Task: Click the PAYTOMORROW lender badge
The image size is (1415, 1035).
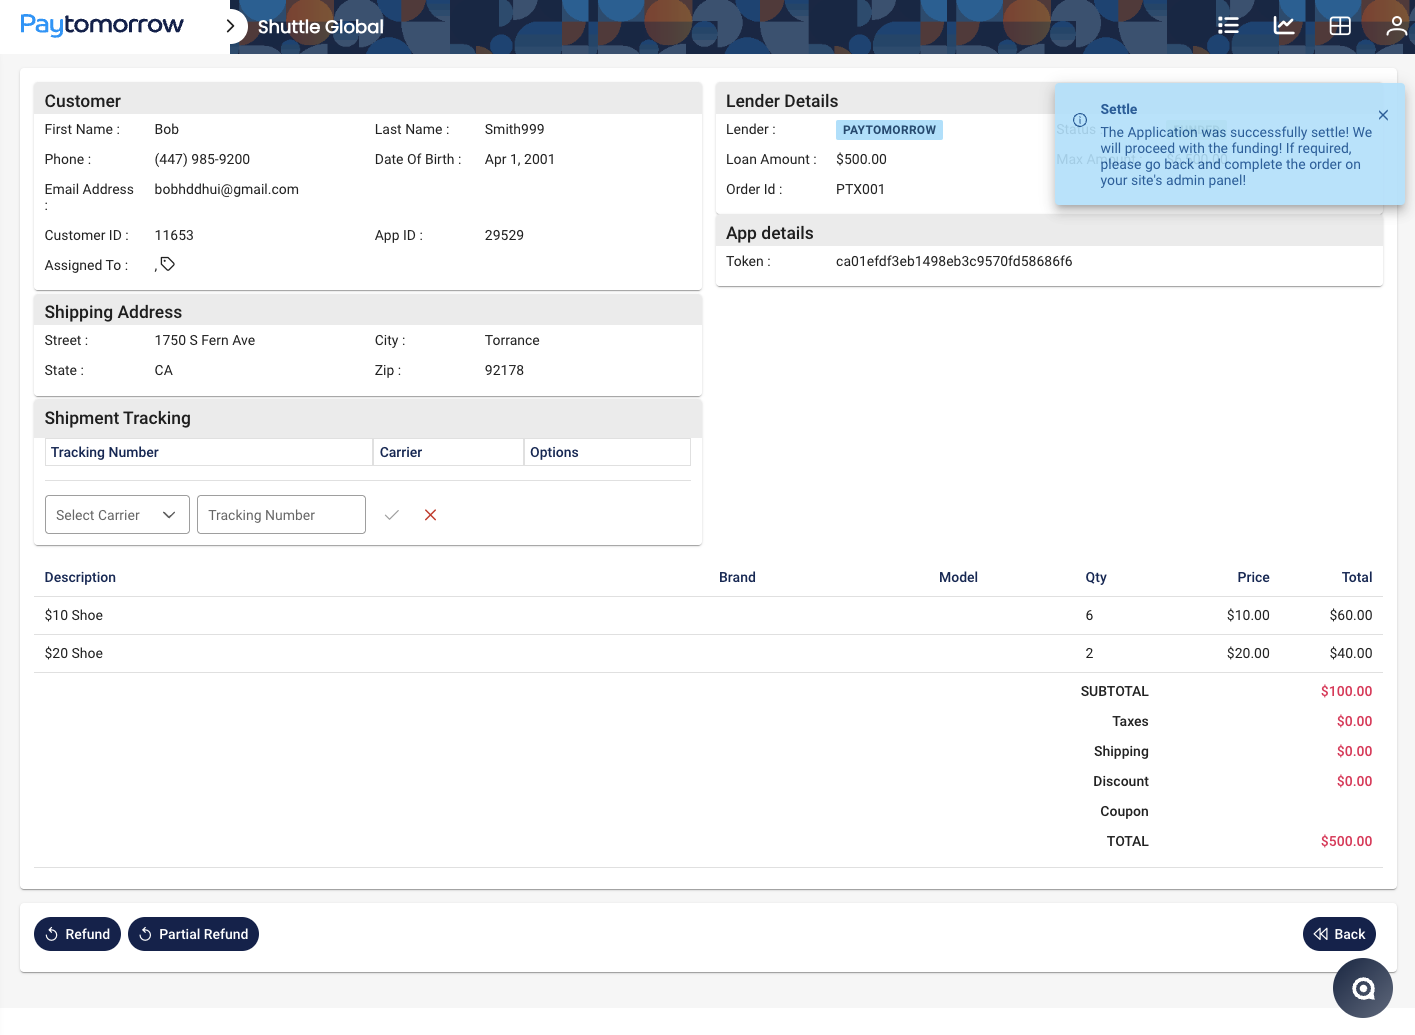Action: pyautogui.click(x=889, y=130)
